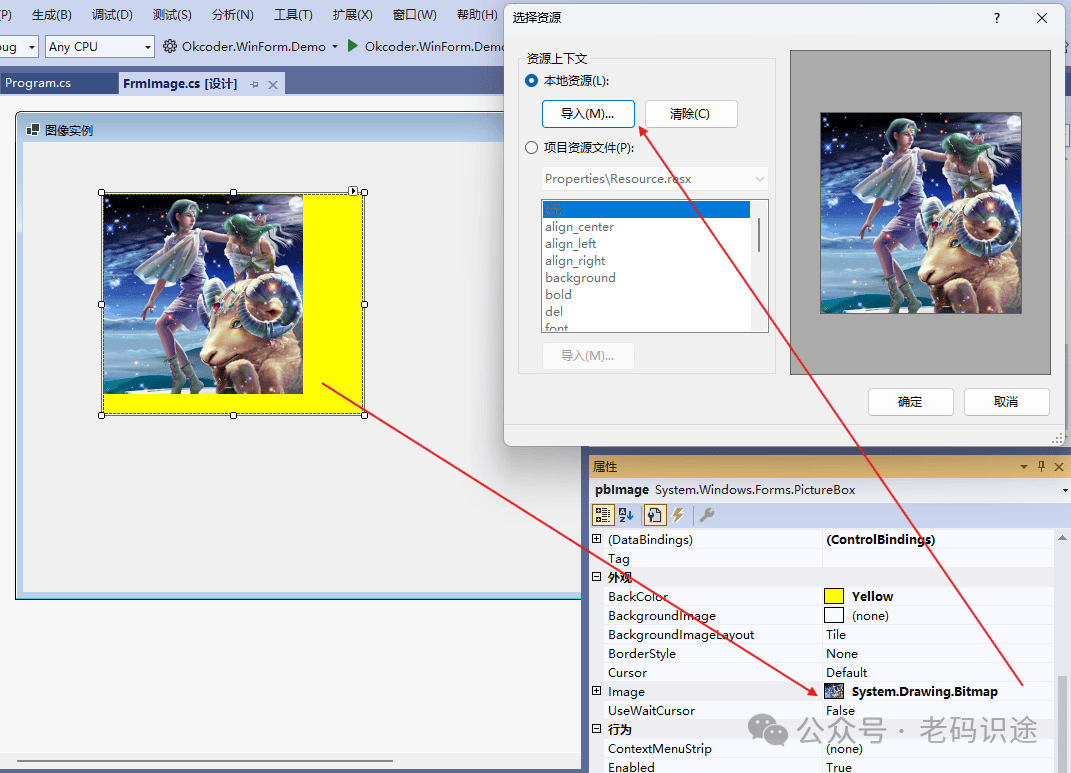The height and width of the screenshot is (773, 1071).
Task: Select align_center in resource list
Action: (646, 227)
